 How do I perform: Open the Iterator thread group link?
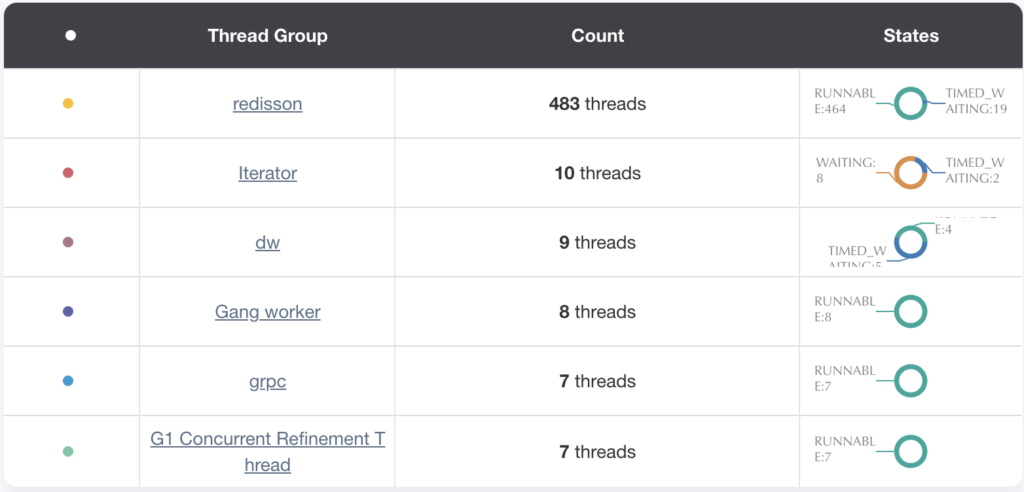click(267, 173)
